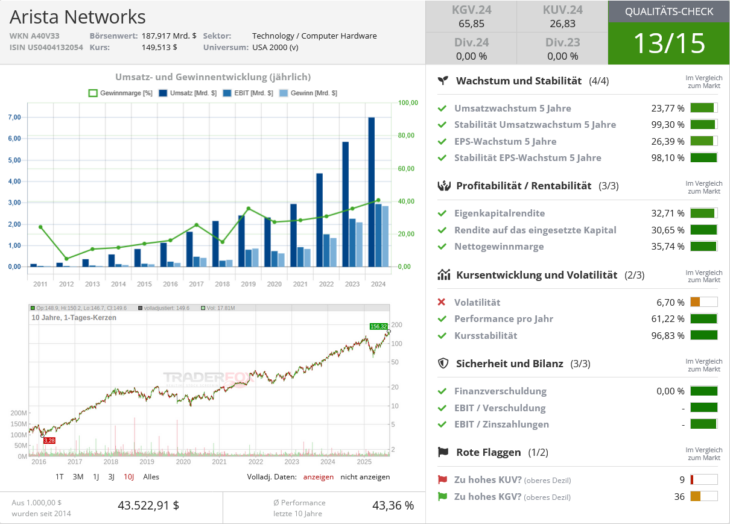Select the 10J chart timeframe
730x524 pixels.
click(x=129, y=477)
